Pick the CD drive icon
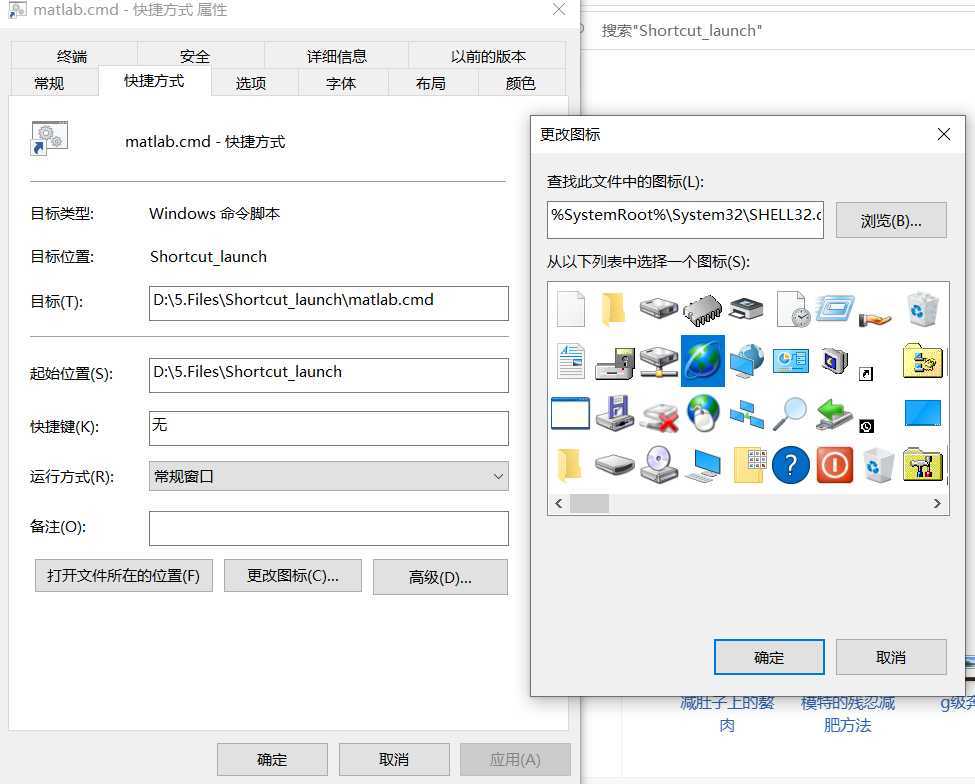Viewport: 975px width, 784px height. point(659,465)
